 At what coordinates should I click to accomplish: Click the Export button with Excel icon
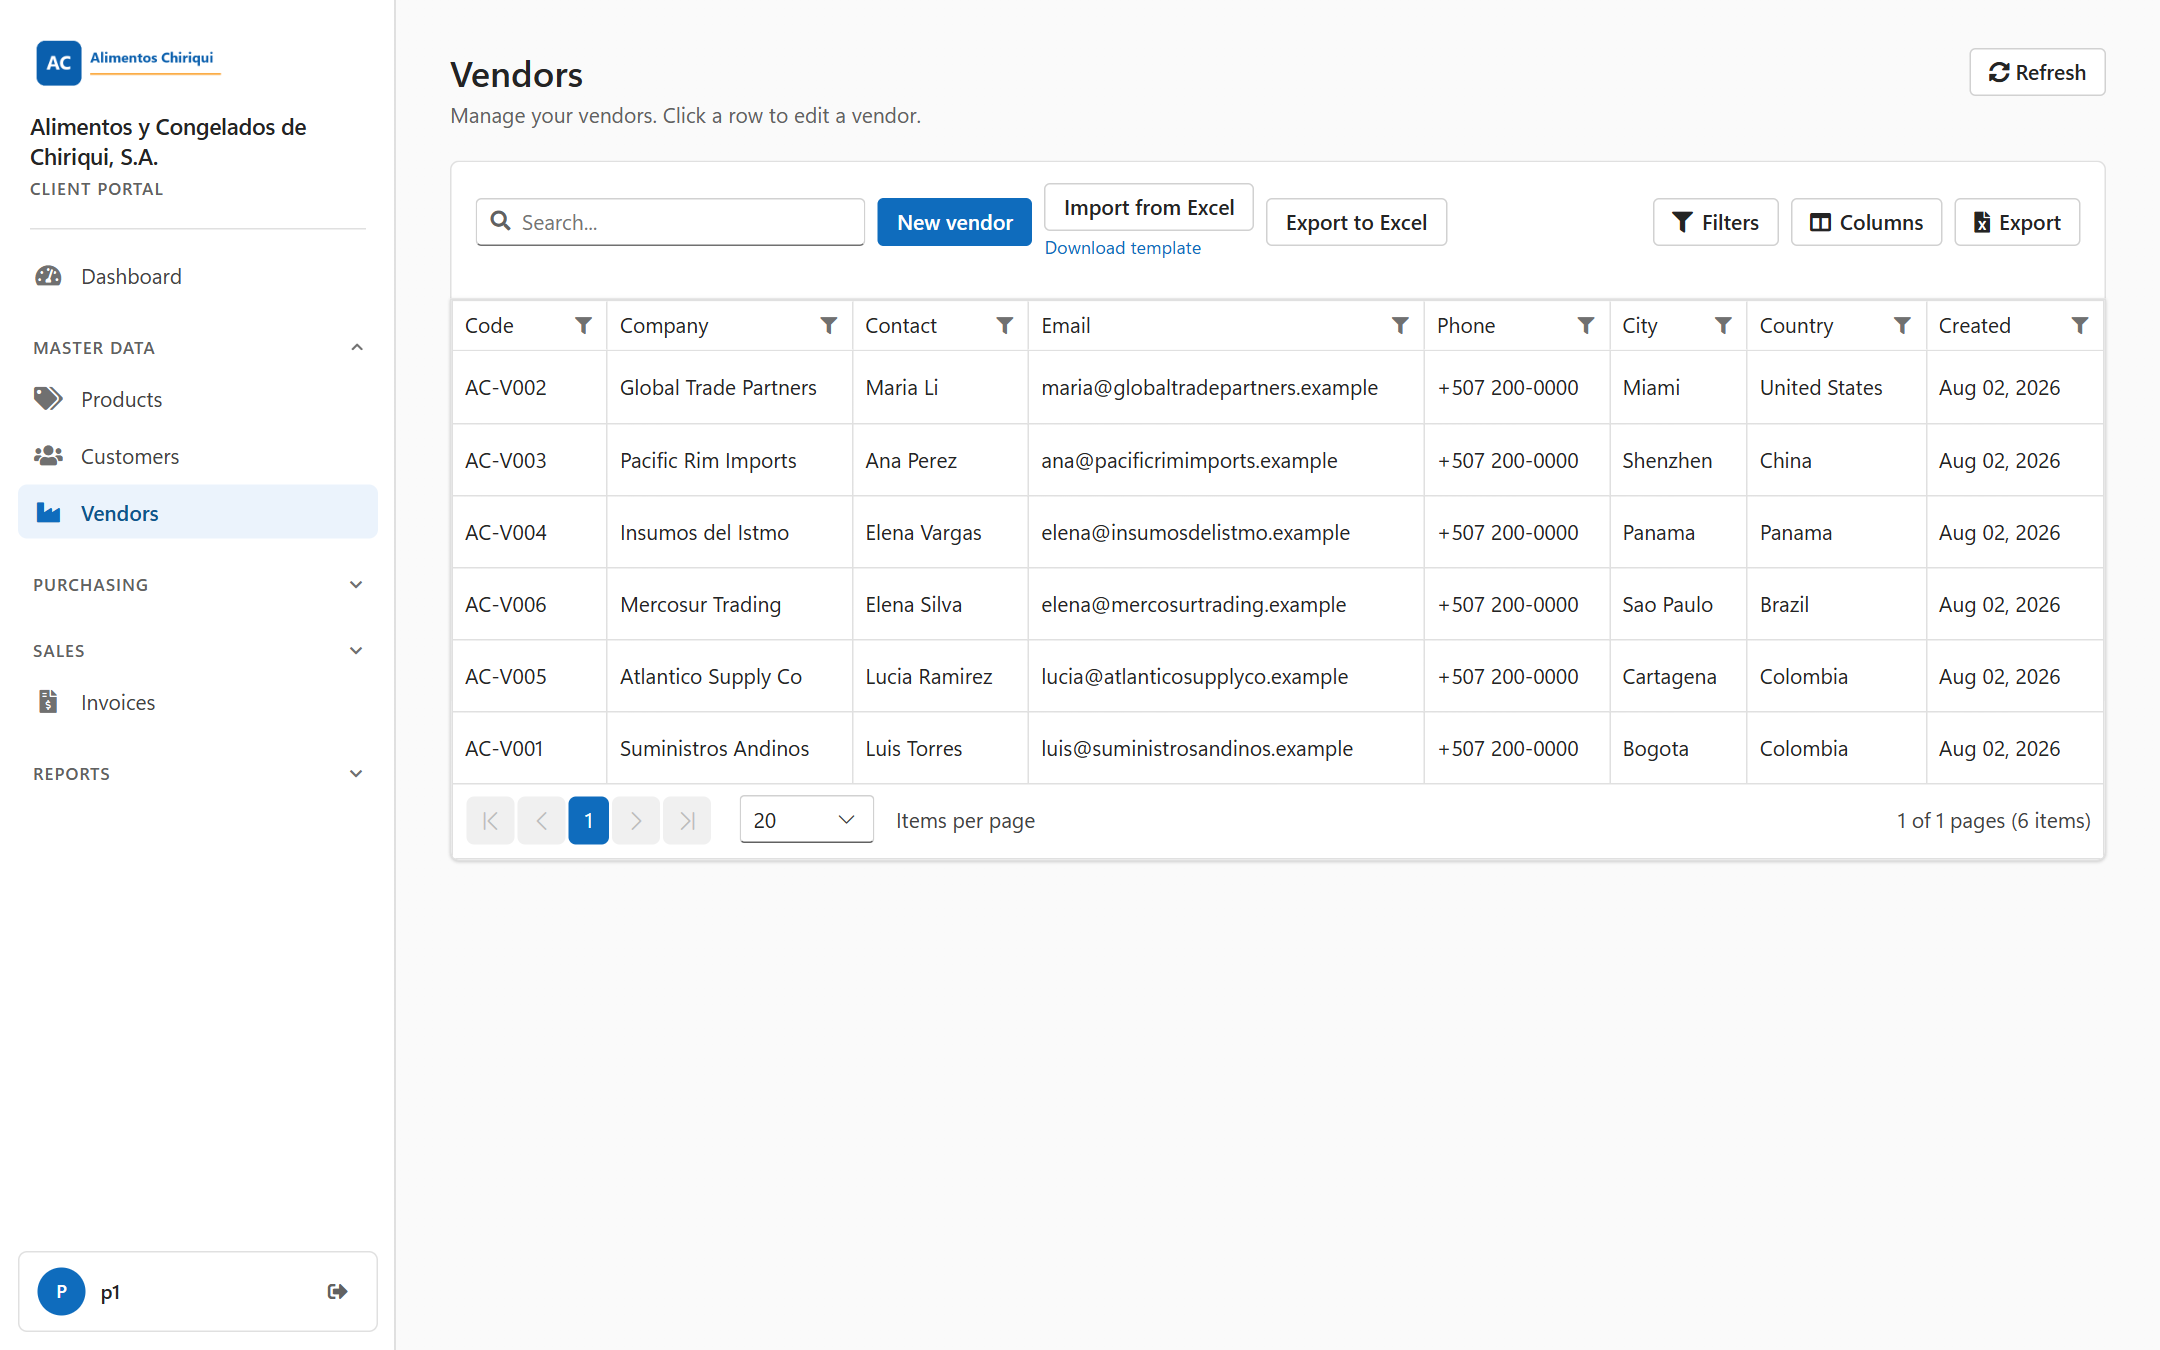[x=2017, y=222]
